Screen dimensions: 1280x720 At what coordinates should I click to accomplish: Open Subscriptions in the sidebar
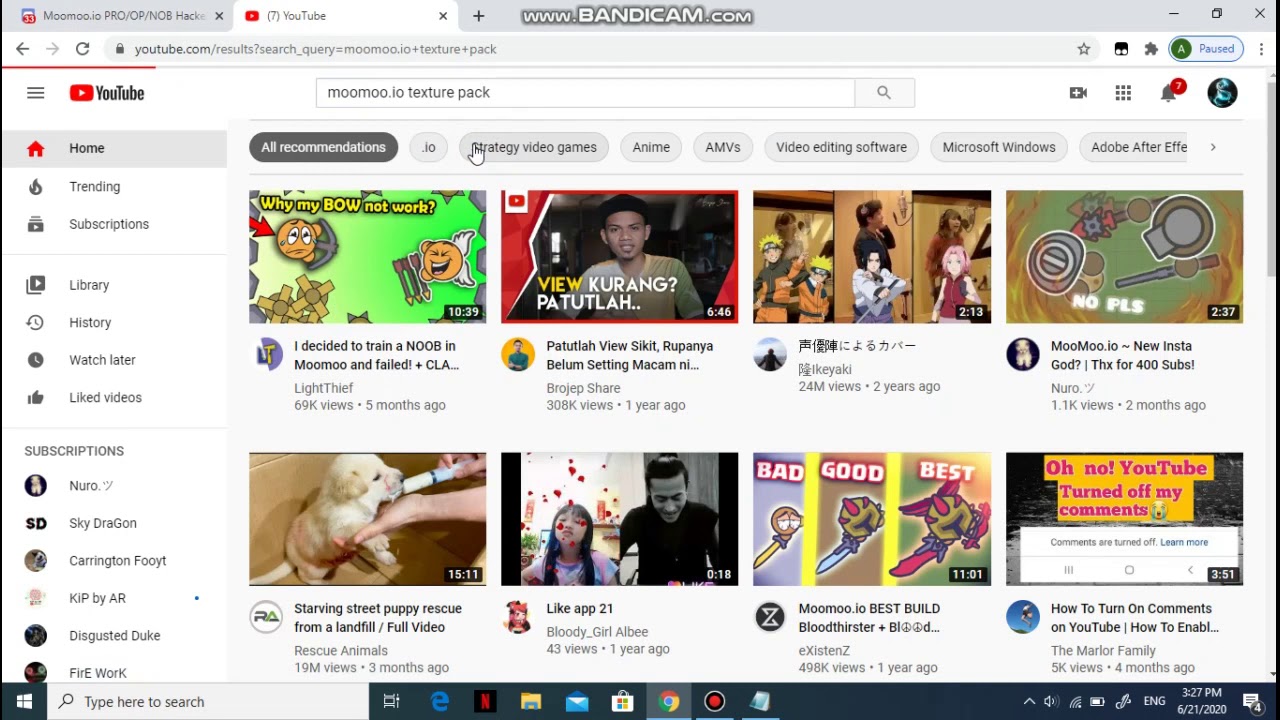point(114,224)
